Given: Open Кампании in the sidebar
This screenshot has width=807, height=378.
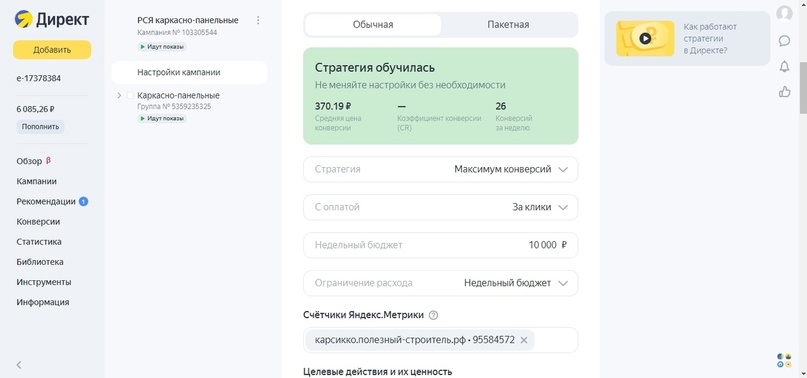Looking at the screenshot, I should [x=37, y=181].
